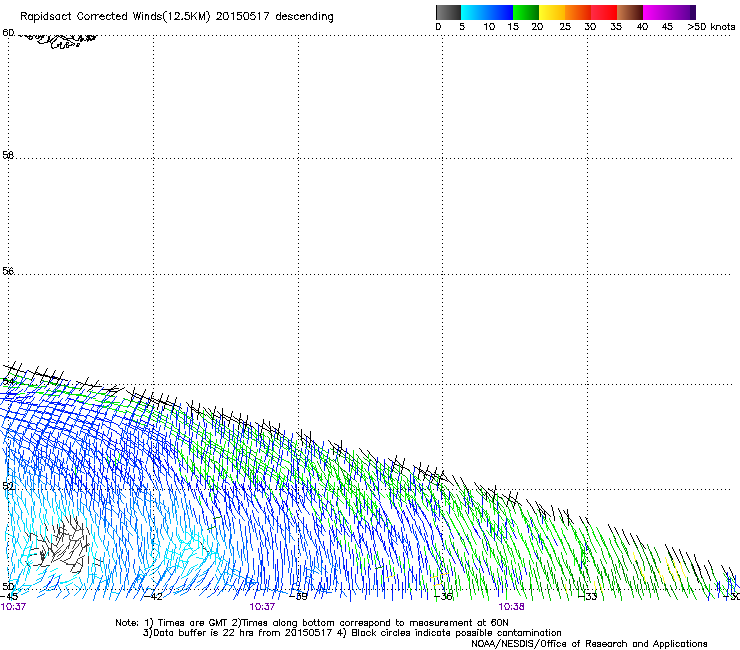Click the longitude label '-36'
This screenshot has height=650, width=740.
pos(443,596)
